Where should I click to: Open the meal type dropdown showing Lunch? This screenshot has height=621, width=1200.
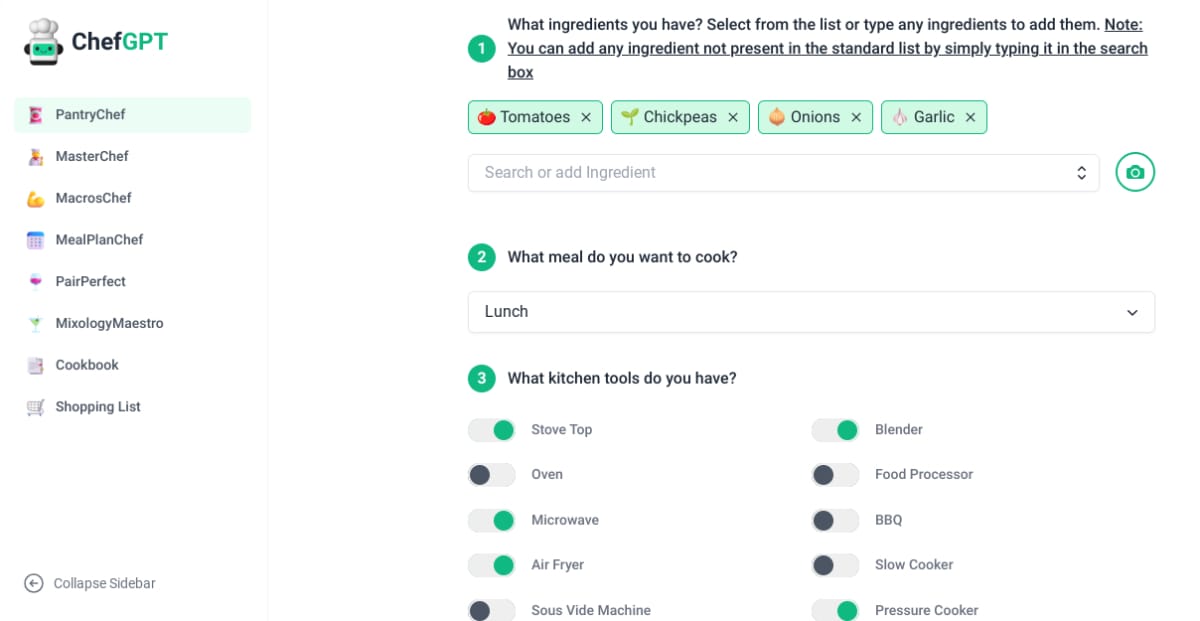click(811, 311)
